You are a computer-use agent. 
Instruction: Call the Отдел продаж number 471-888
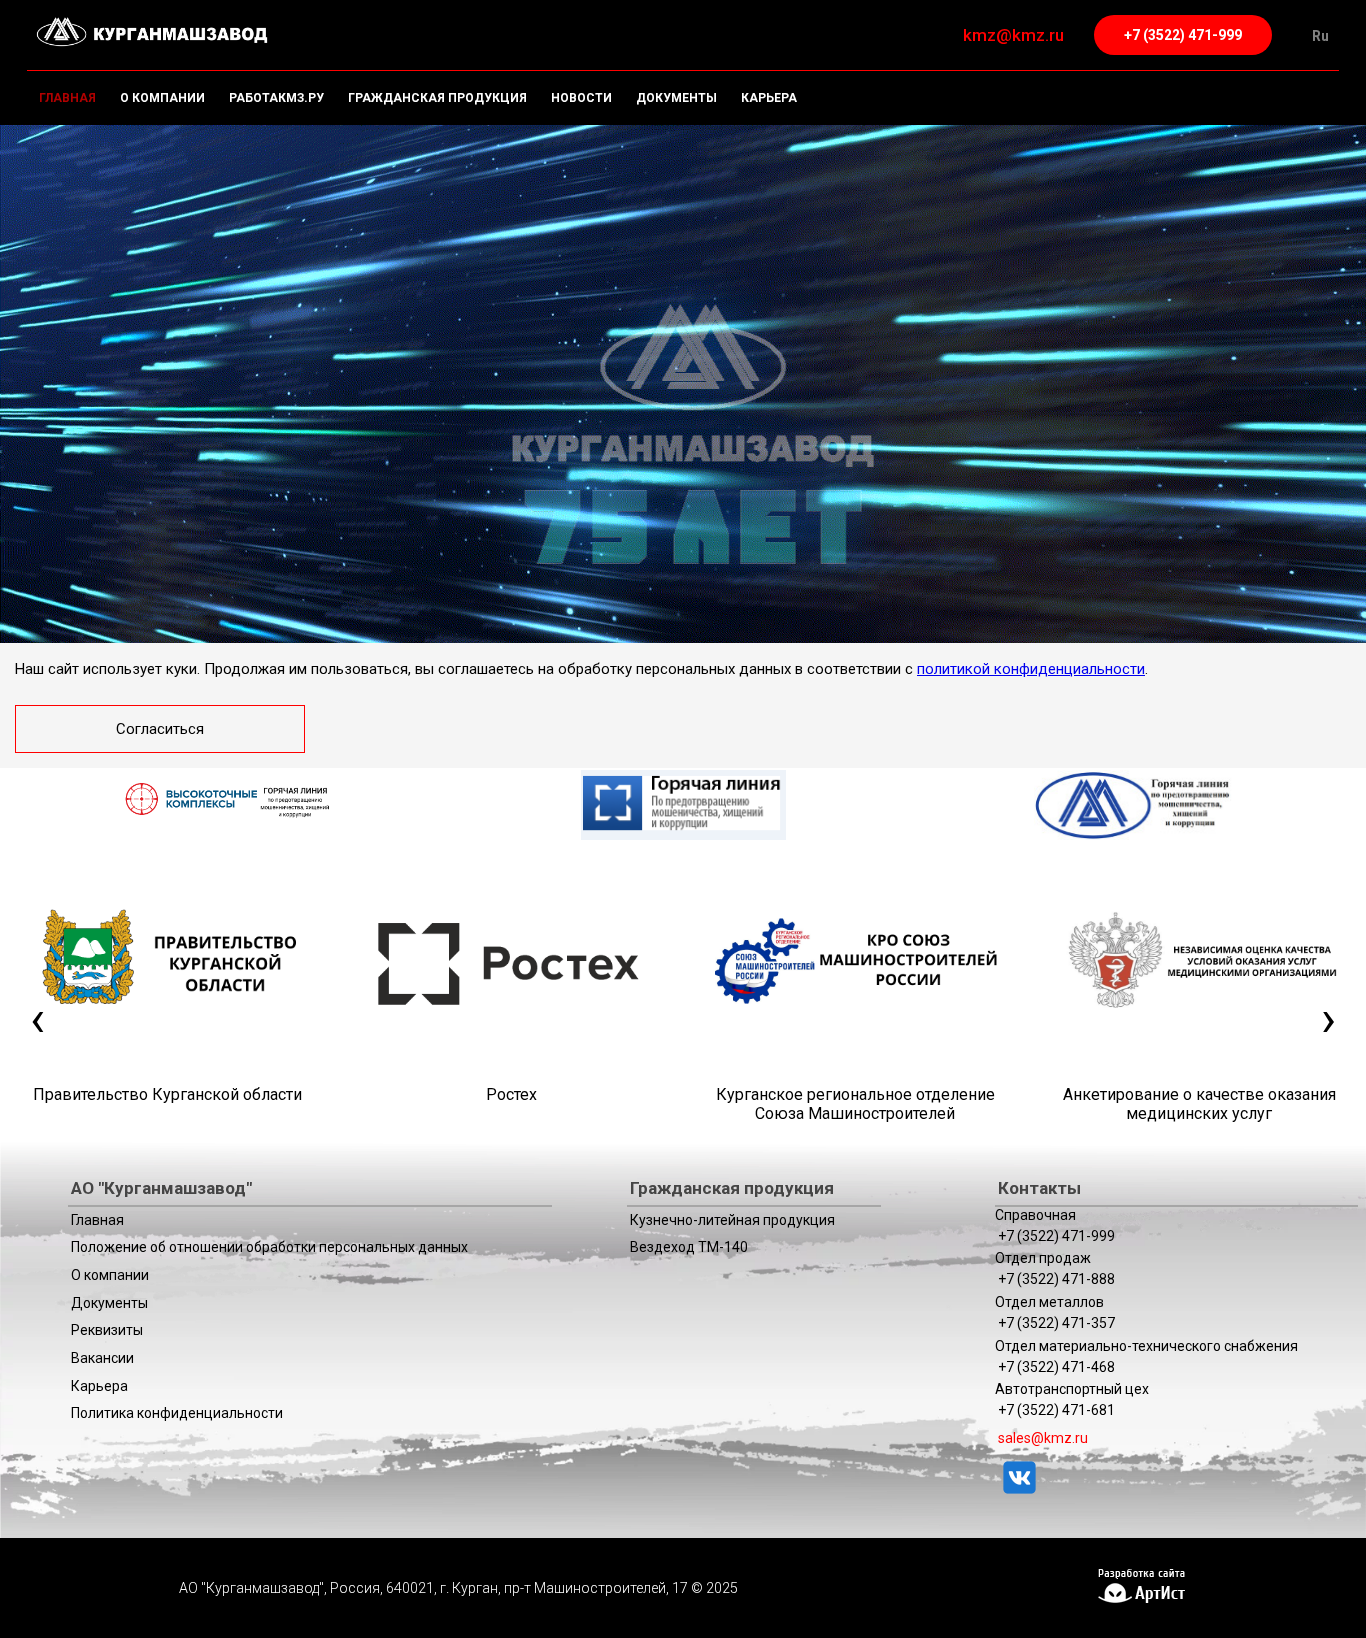(x=1056, y=1279)
